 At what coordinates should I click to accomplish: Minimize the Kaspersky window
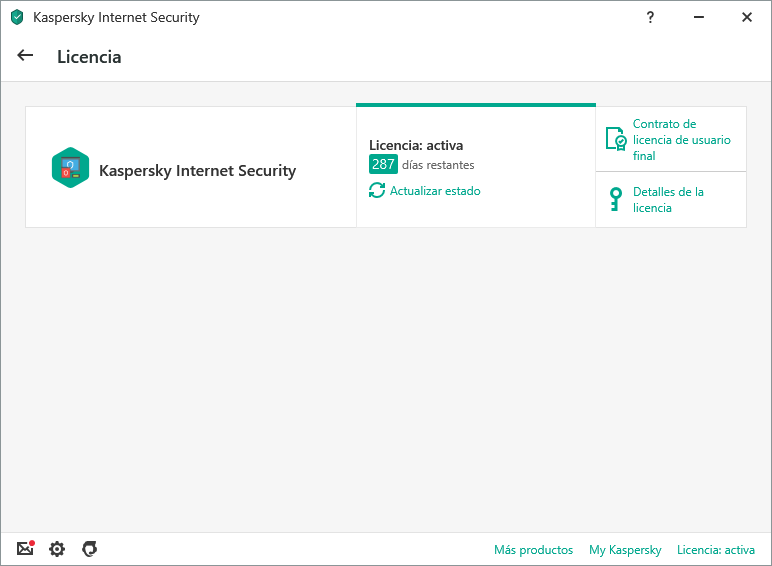pyautogui.click(x=698, y=17)
